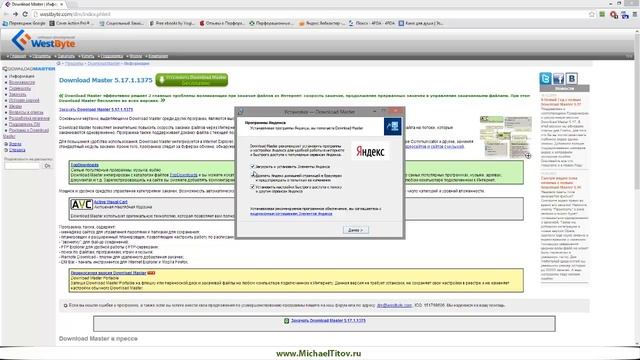
Task: Open Yandex Elements license agreement link
Action: pyautogui.click(x=291, y=213)
